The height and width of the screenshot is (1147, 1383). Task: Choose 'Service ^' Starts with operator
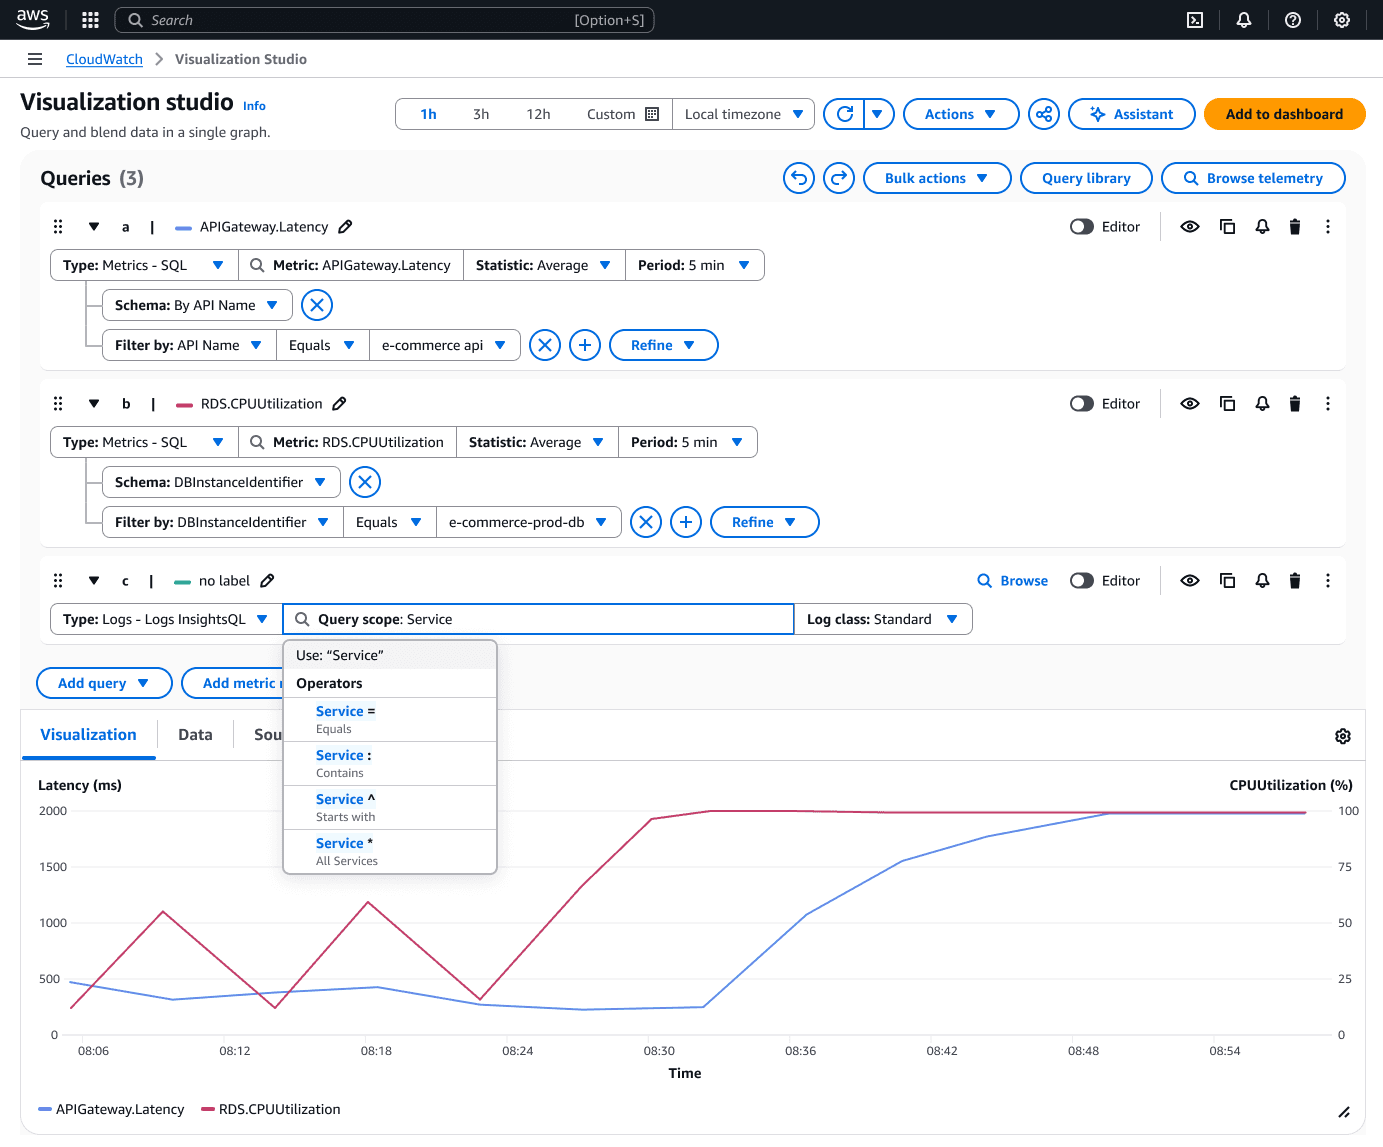390,807
